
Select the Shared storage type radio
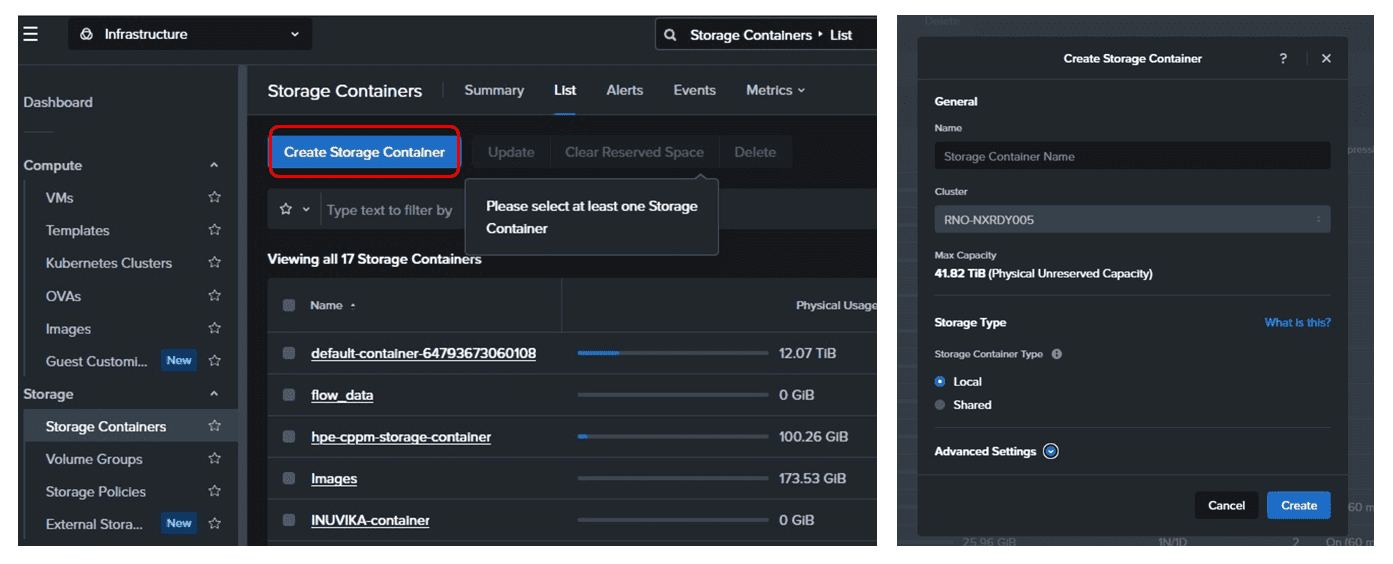click(x=940, y=405)
